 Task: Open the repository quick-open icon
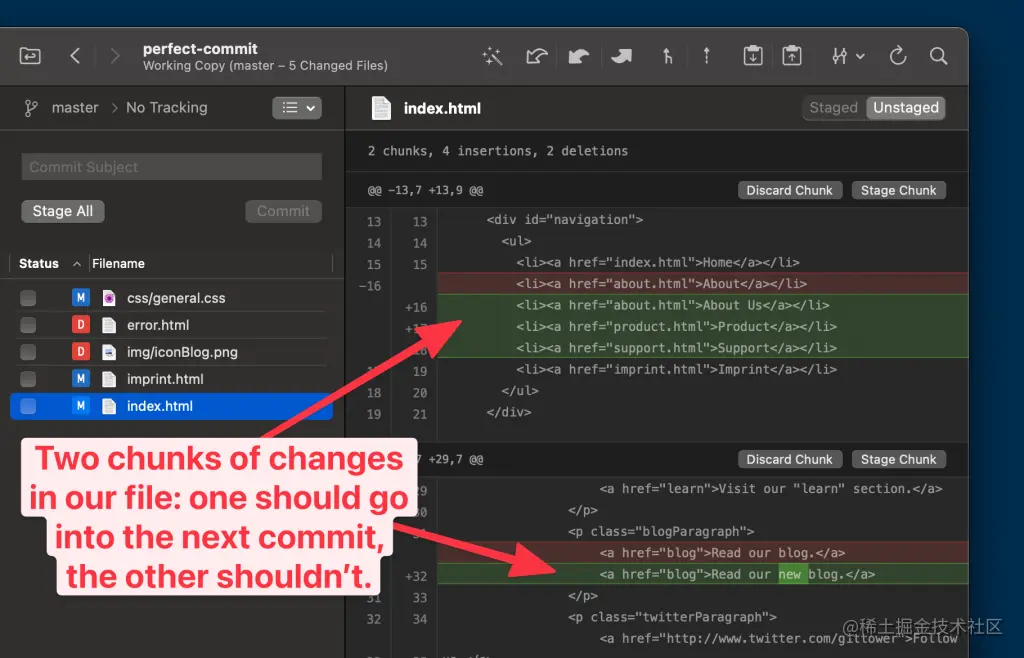(x=30, y=56)
